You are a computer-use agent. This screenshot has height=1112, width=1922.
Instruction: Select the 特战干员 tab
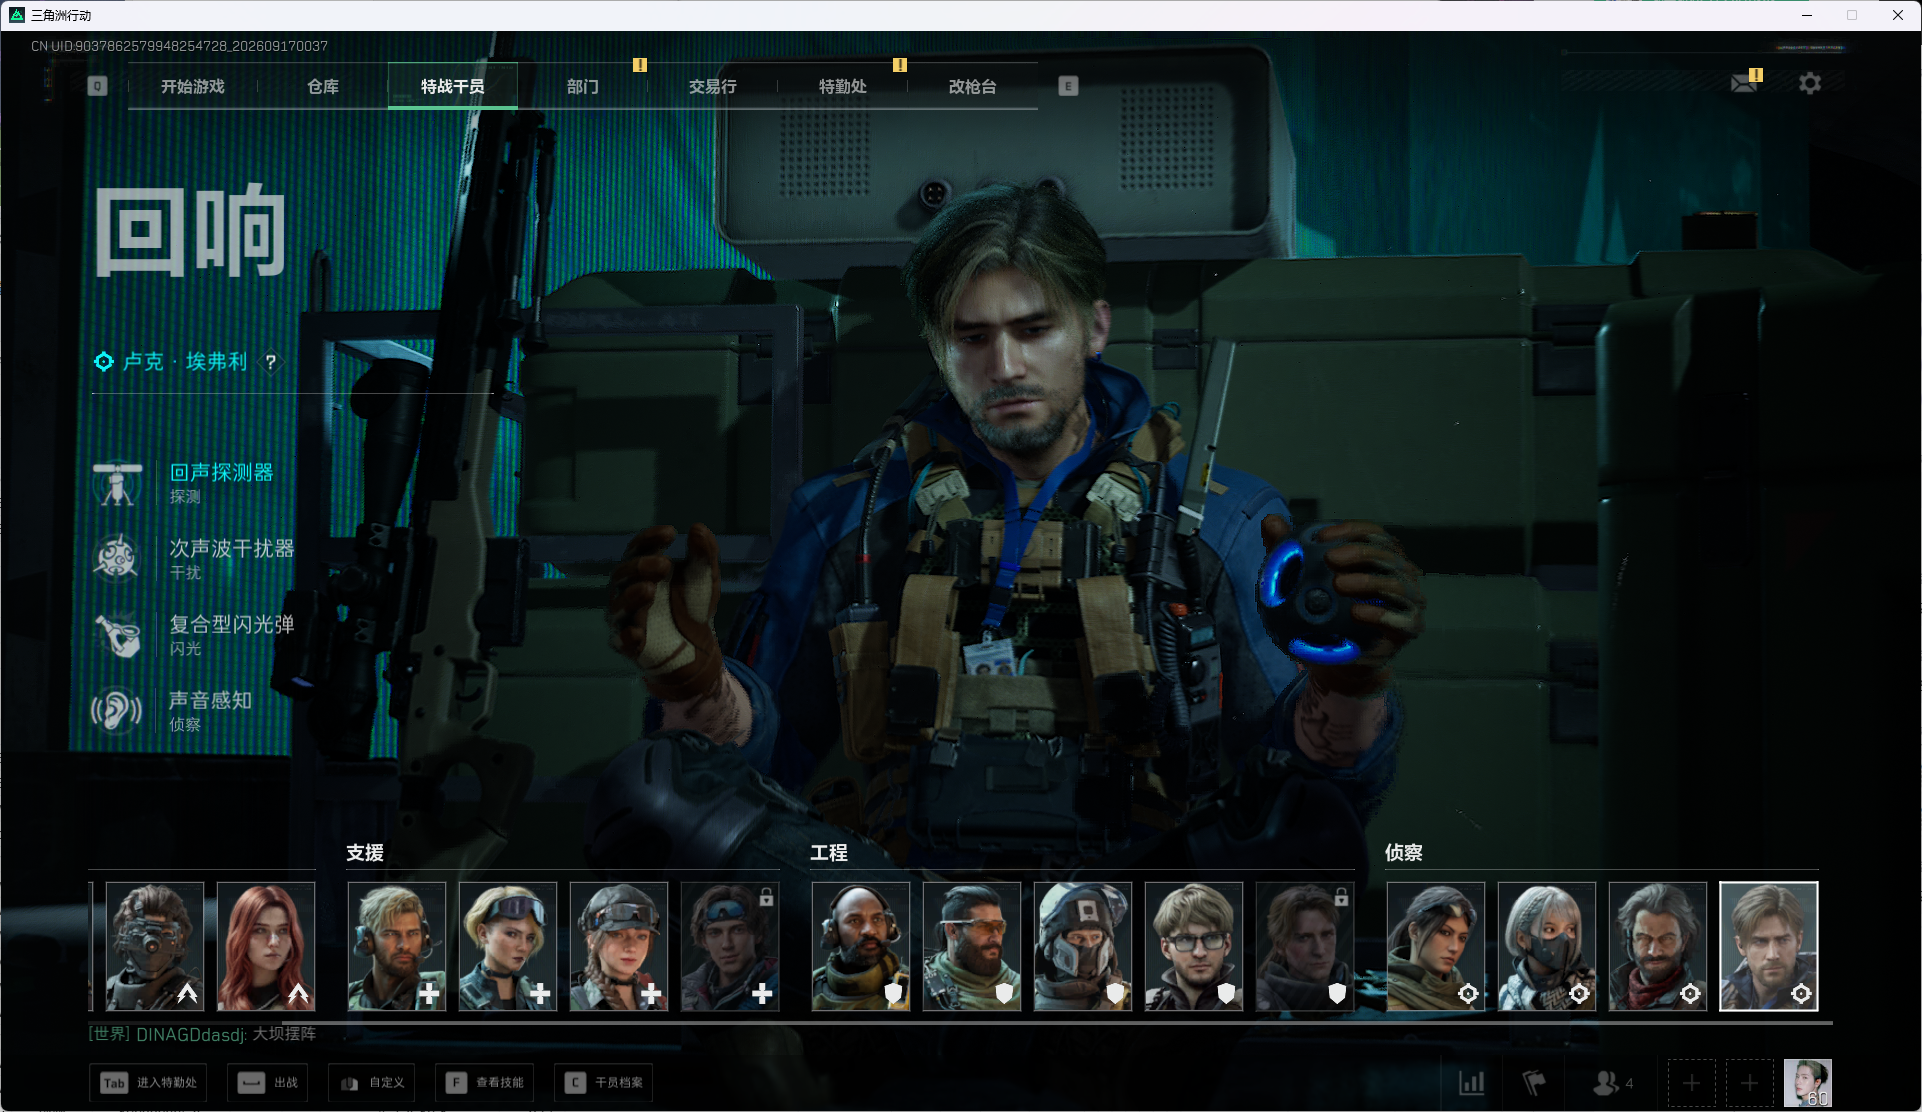coord(453,87)
